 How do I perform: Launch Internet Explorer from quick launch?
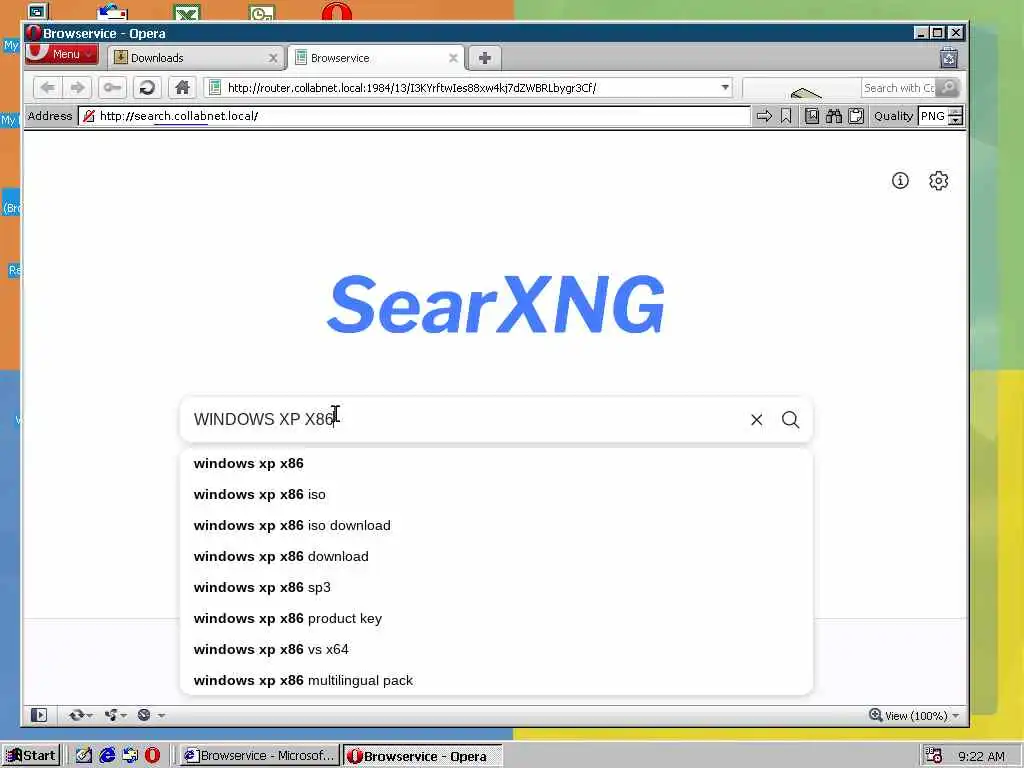point(107,756)
